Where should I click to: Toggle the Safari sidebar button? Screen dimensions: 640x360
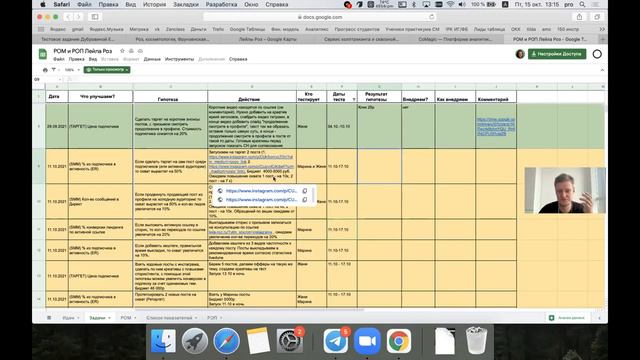(95, 17)
